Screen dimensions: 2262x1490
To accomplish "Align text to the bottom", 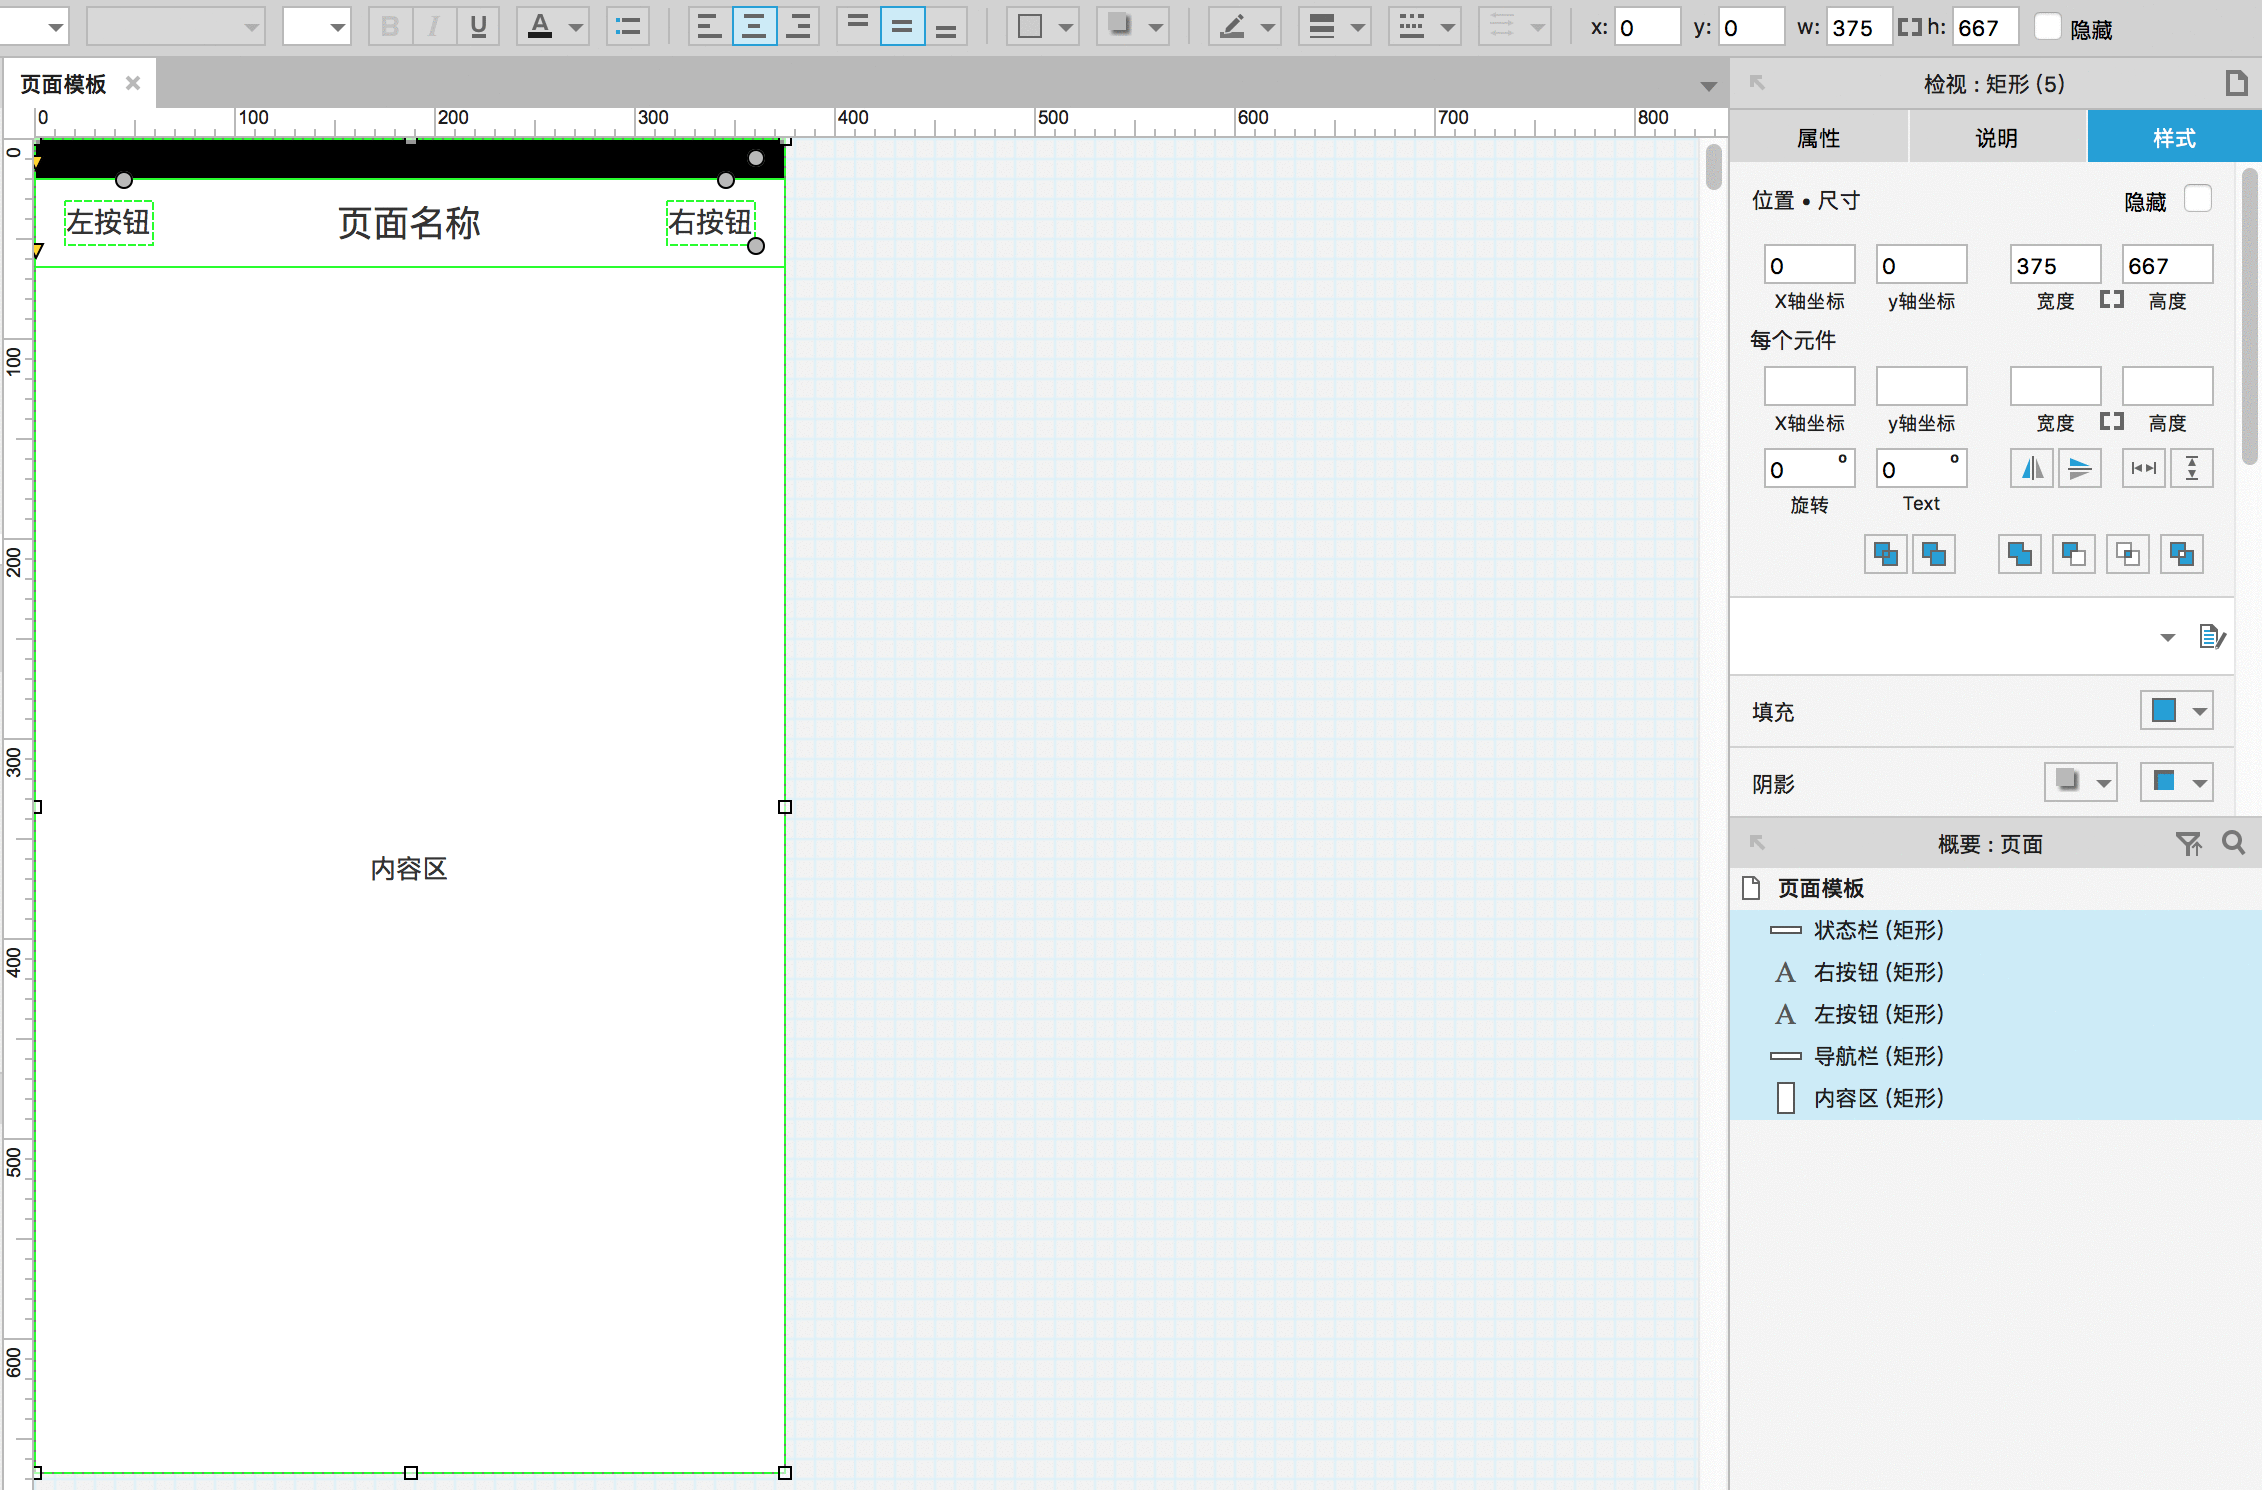I will coord(946,27).
